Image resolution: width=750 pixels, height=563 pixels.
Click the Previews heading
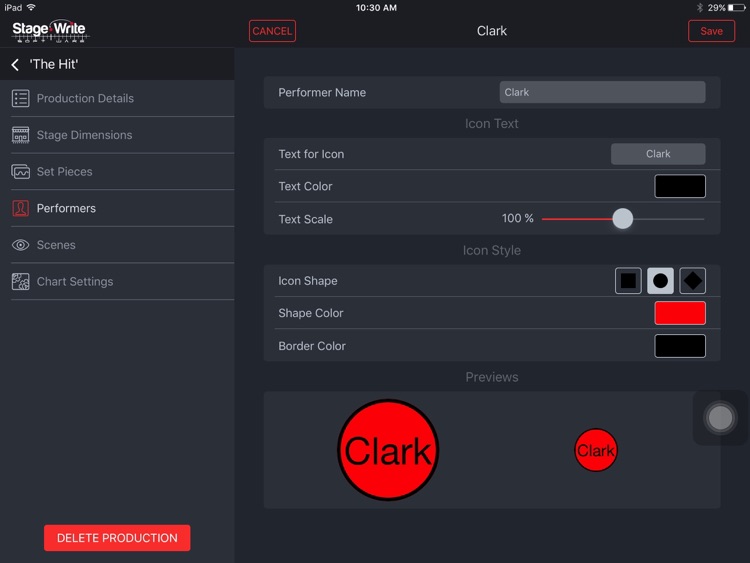[x=492, y=377]
